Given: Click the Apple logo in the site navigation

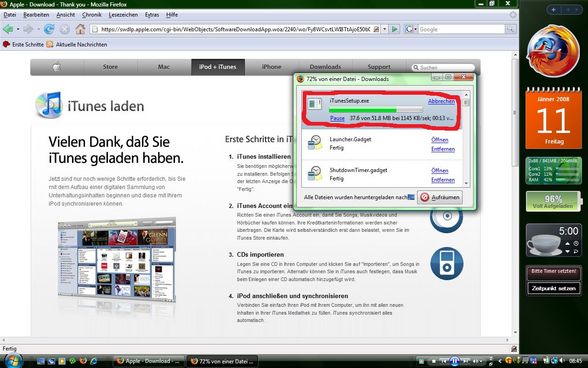Looking at the screenshot, I should coord(56,67).
